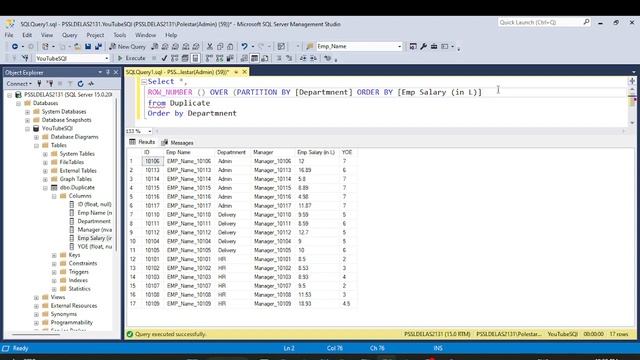
Task: Parse the query with the checkmark icon
Action: click(164, 58)
